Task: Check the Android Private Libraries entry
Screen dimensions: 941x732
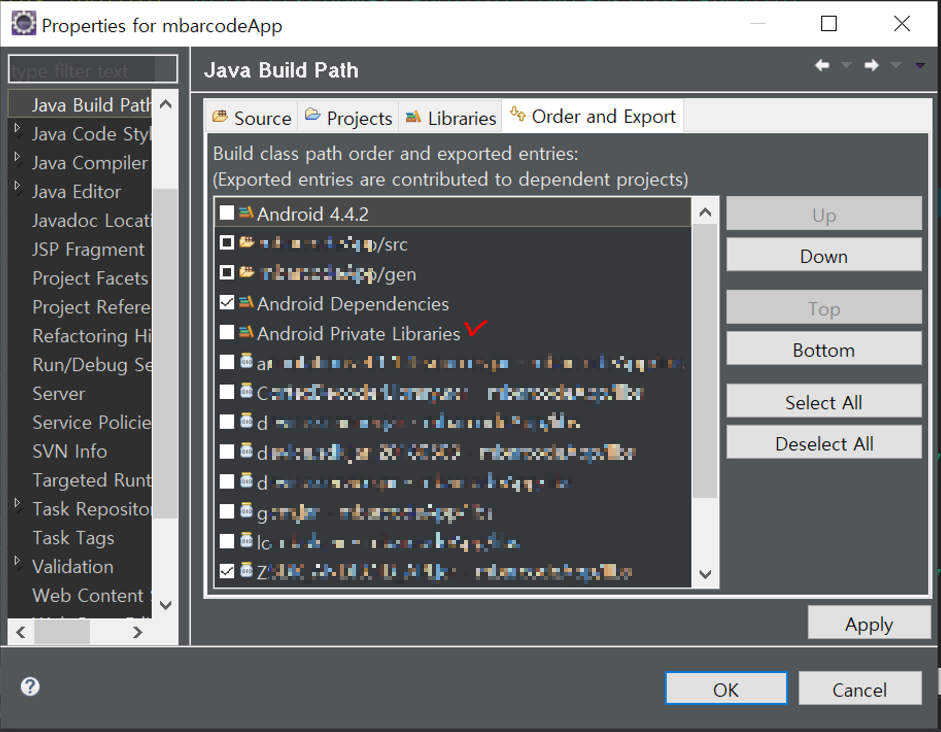Action: tap(226, 332)
